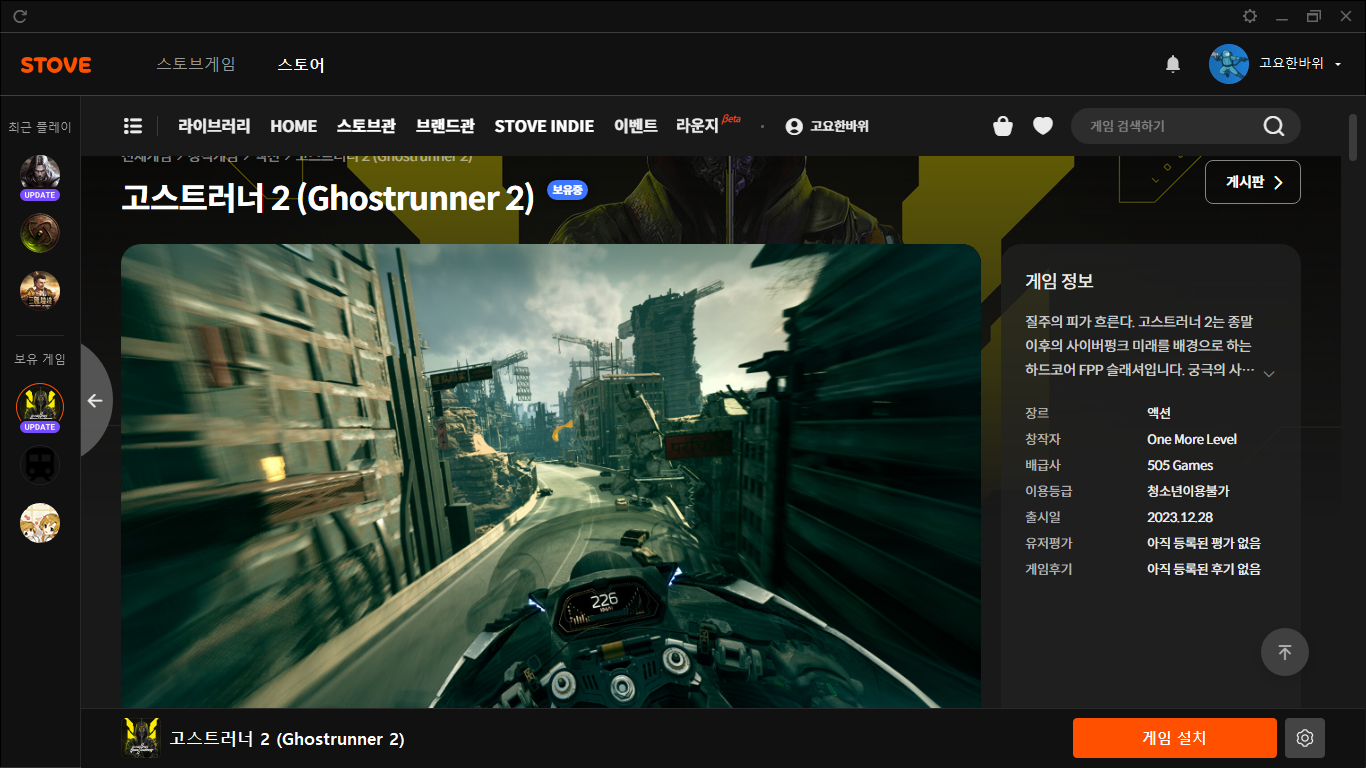
Task: Click the 액션 genre link
Action: tap(1159, 413)
